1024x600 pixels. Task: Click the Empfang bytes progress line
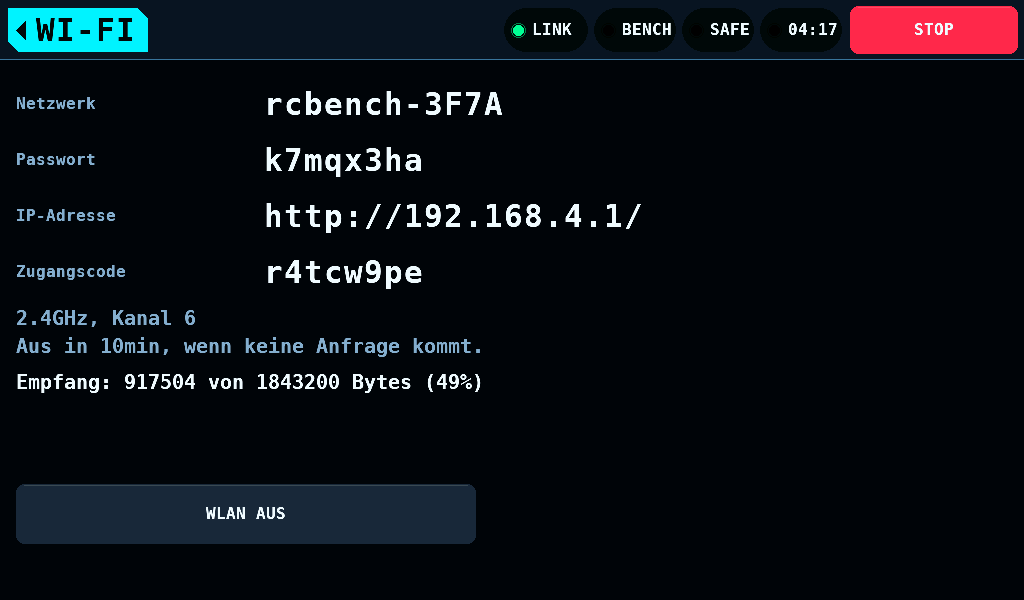point(249,382)
